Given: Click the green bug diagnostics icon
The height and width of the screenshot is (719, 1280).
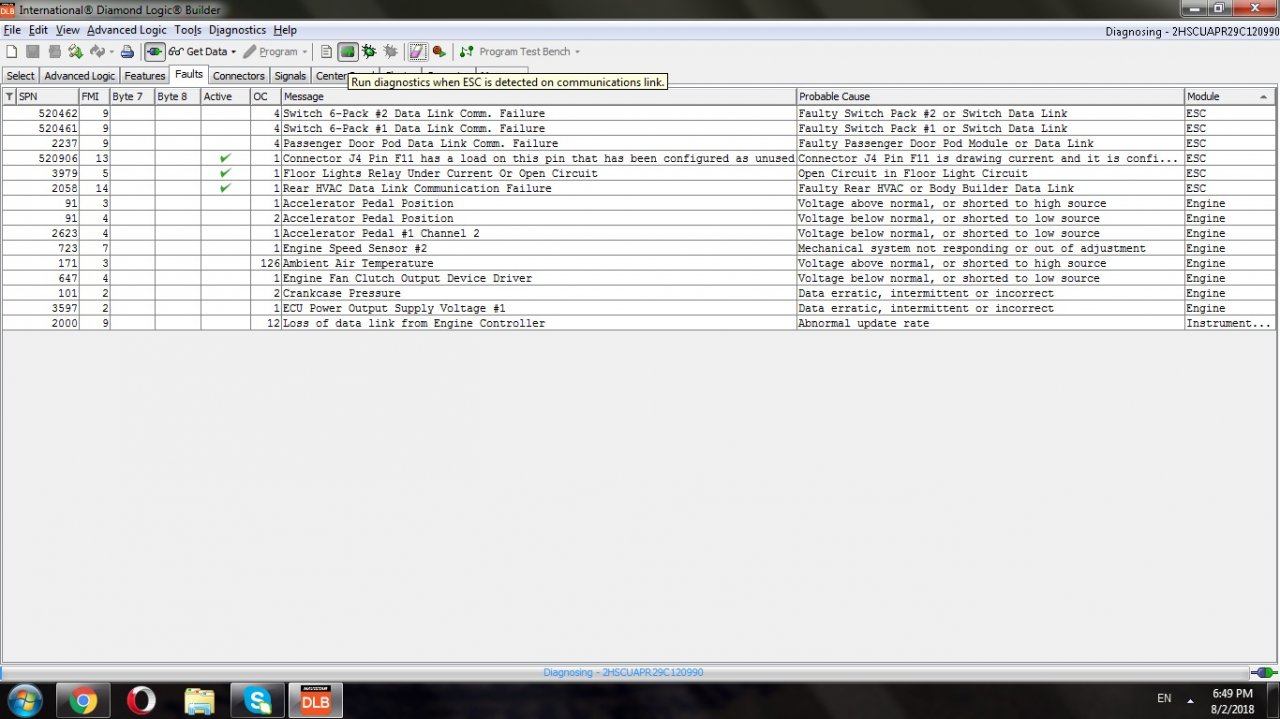Looking at the screenshot, I should 369,52.
